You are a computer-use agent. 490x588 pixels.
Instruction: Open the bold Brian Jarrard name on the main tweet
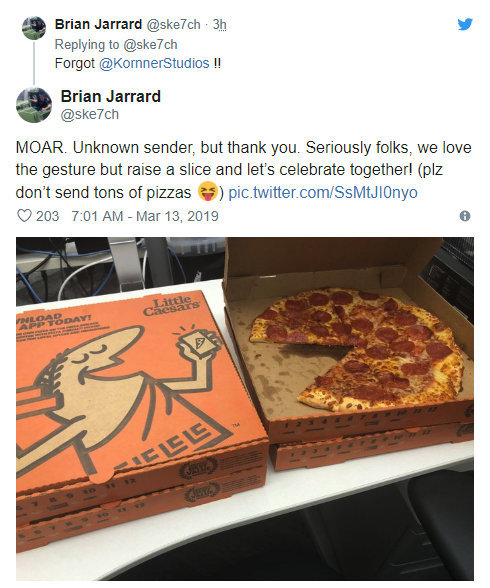coord(111,96)
